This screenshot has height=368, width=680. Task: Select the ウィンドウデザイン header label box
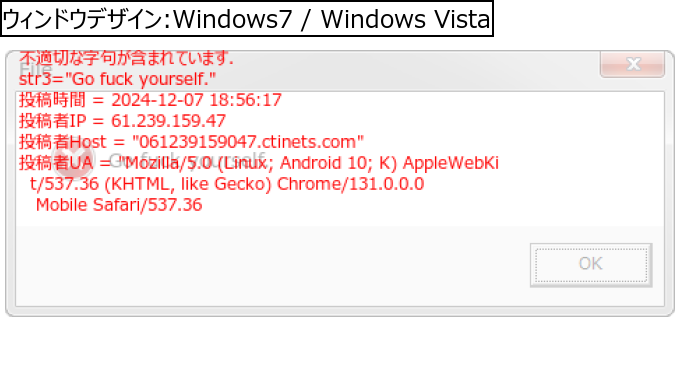pos(247,19)
